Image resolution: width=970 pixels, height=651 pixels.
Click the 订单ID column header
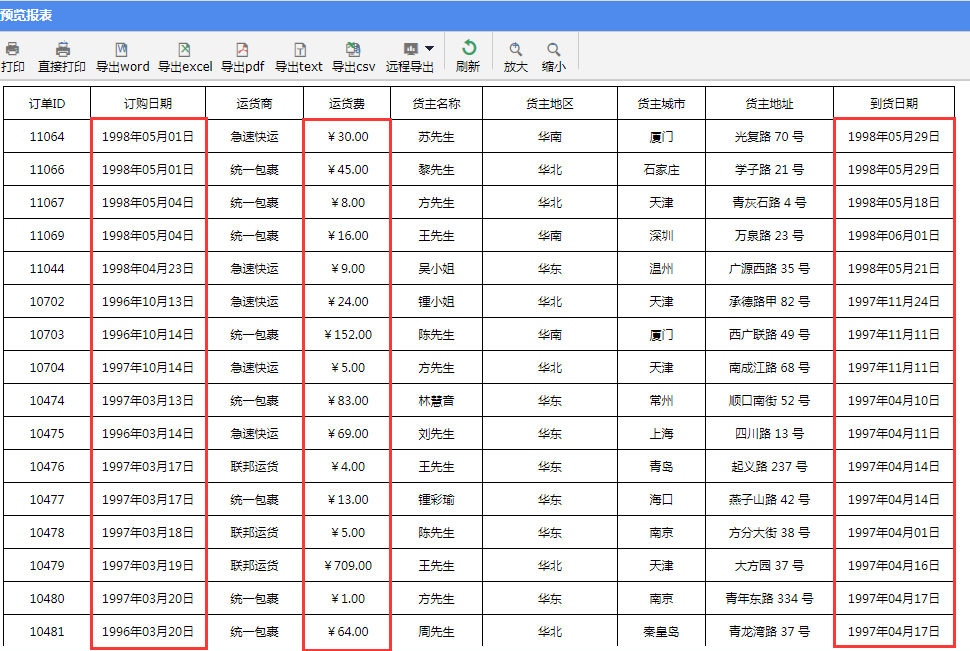click(x=47, y=104)
